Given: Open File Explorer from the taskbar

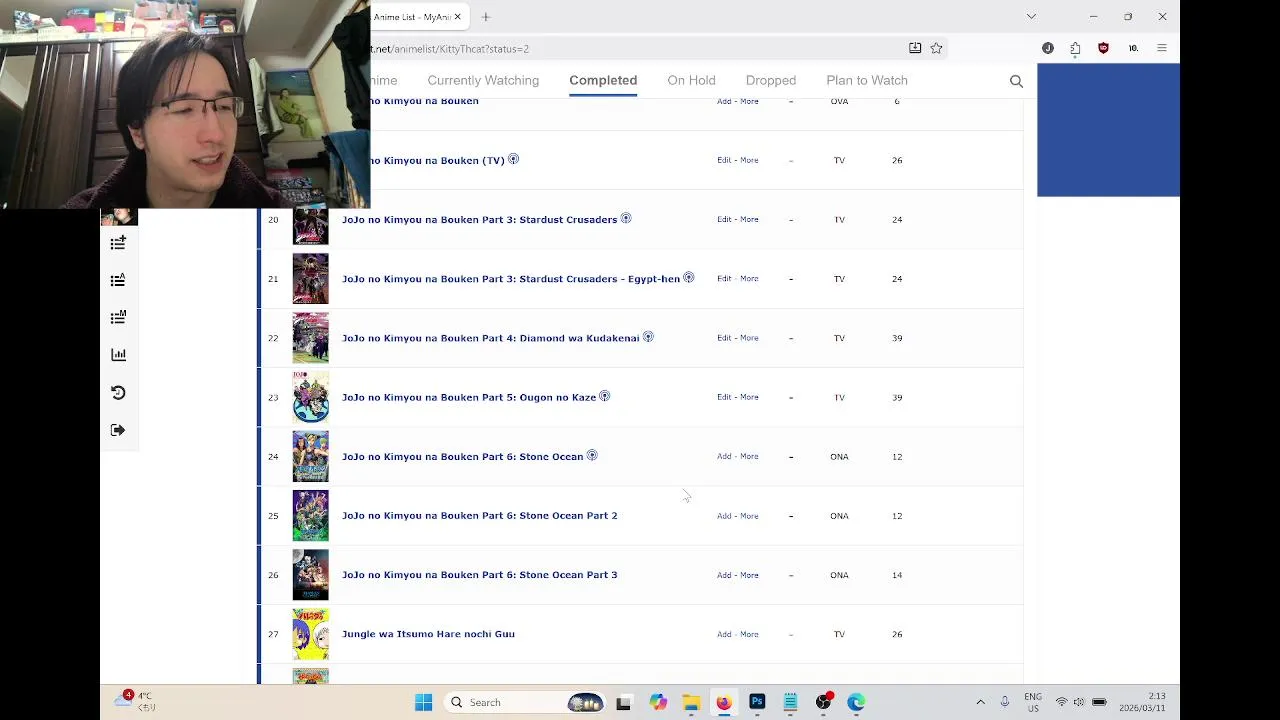Looking at the screenshot, I should (690, 702).
